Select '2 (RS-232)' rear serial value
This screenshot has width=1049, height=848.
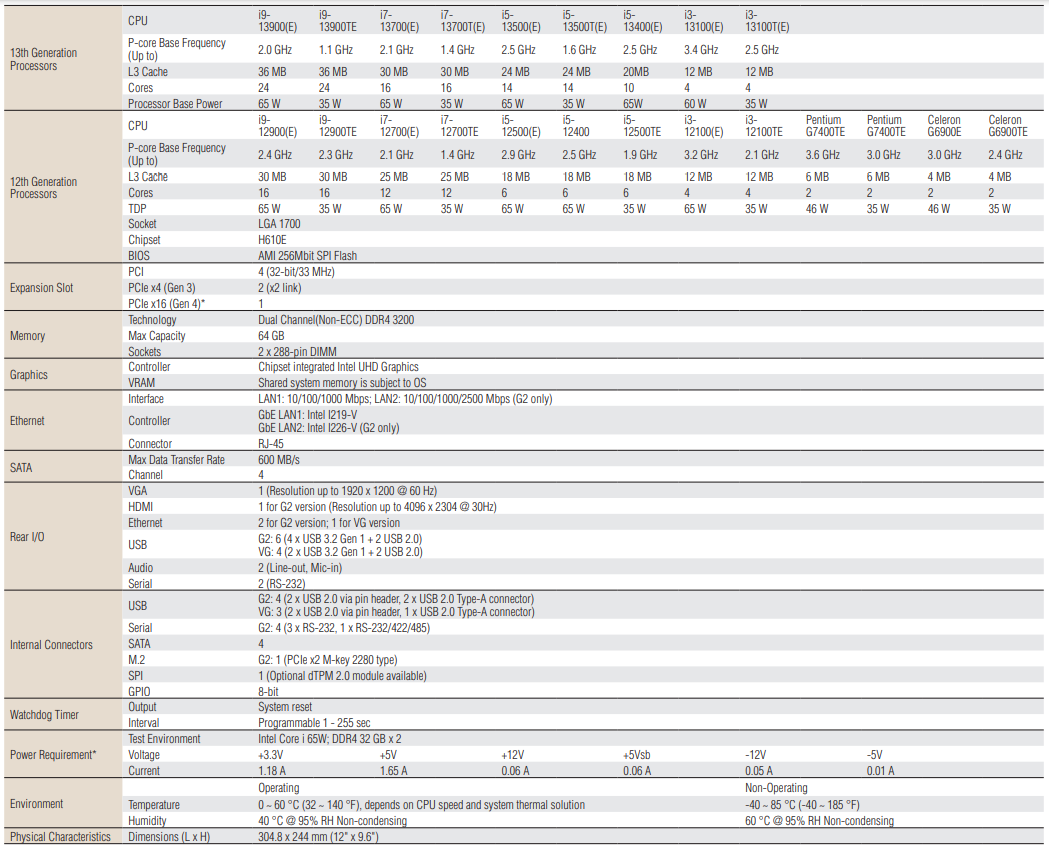[282, 584]
